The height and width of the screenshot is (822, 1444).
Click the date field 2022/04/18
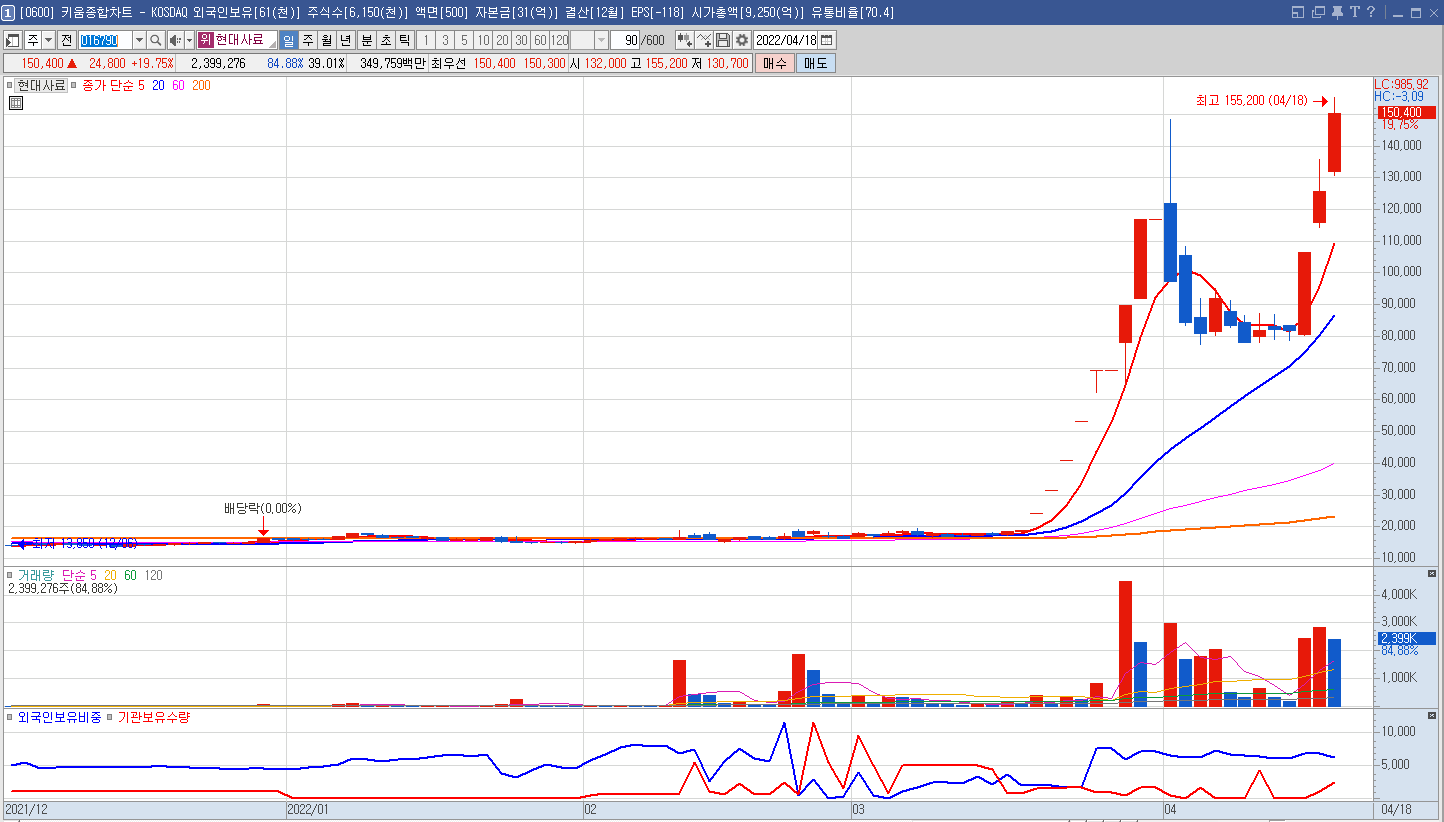[786, 40]
